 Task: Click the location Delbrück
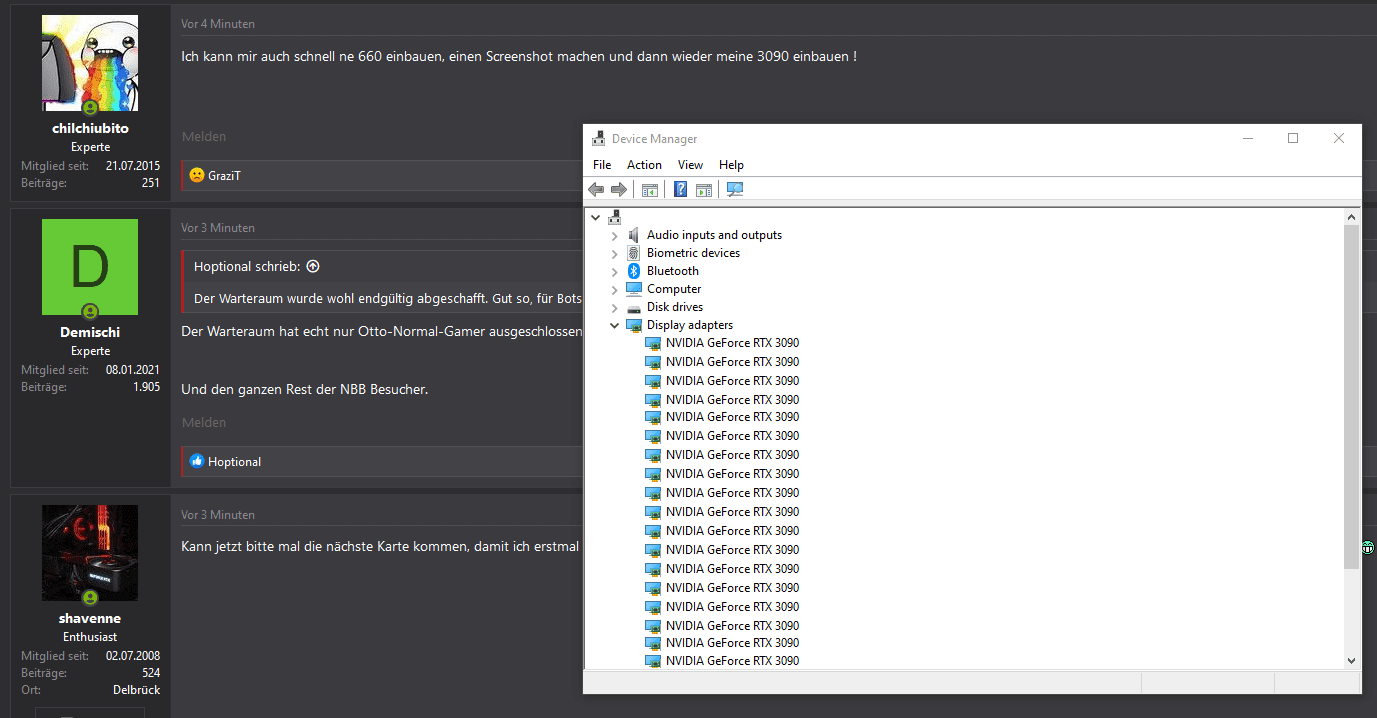click(x=136, y=690)
